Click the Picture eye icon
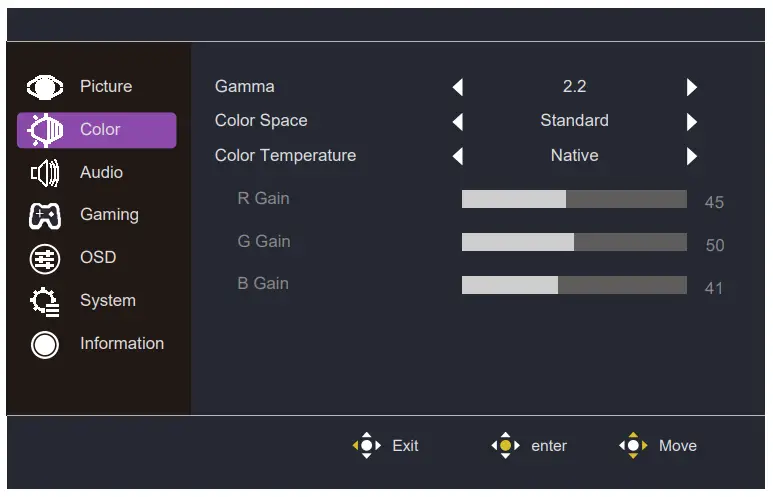The image size is (773, 497). 45,88
